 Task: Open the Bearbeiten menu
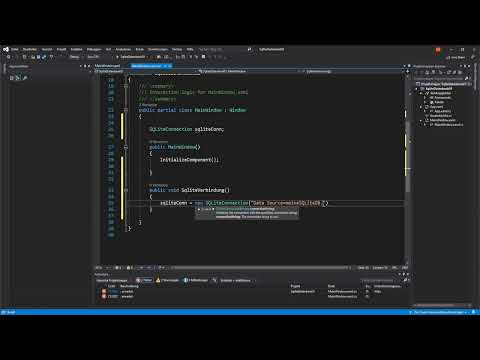point(30,49)
